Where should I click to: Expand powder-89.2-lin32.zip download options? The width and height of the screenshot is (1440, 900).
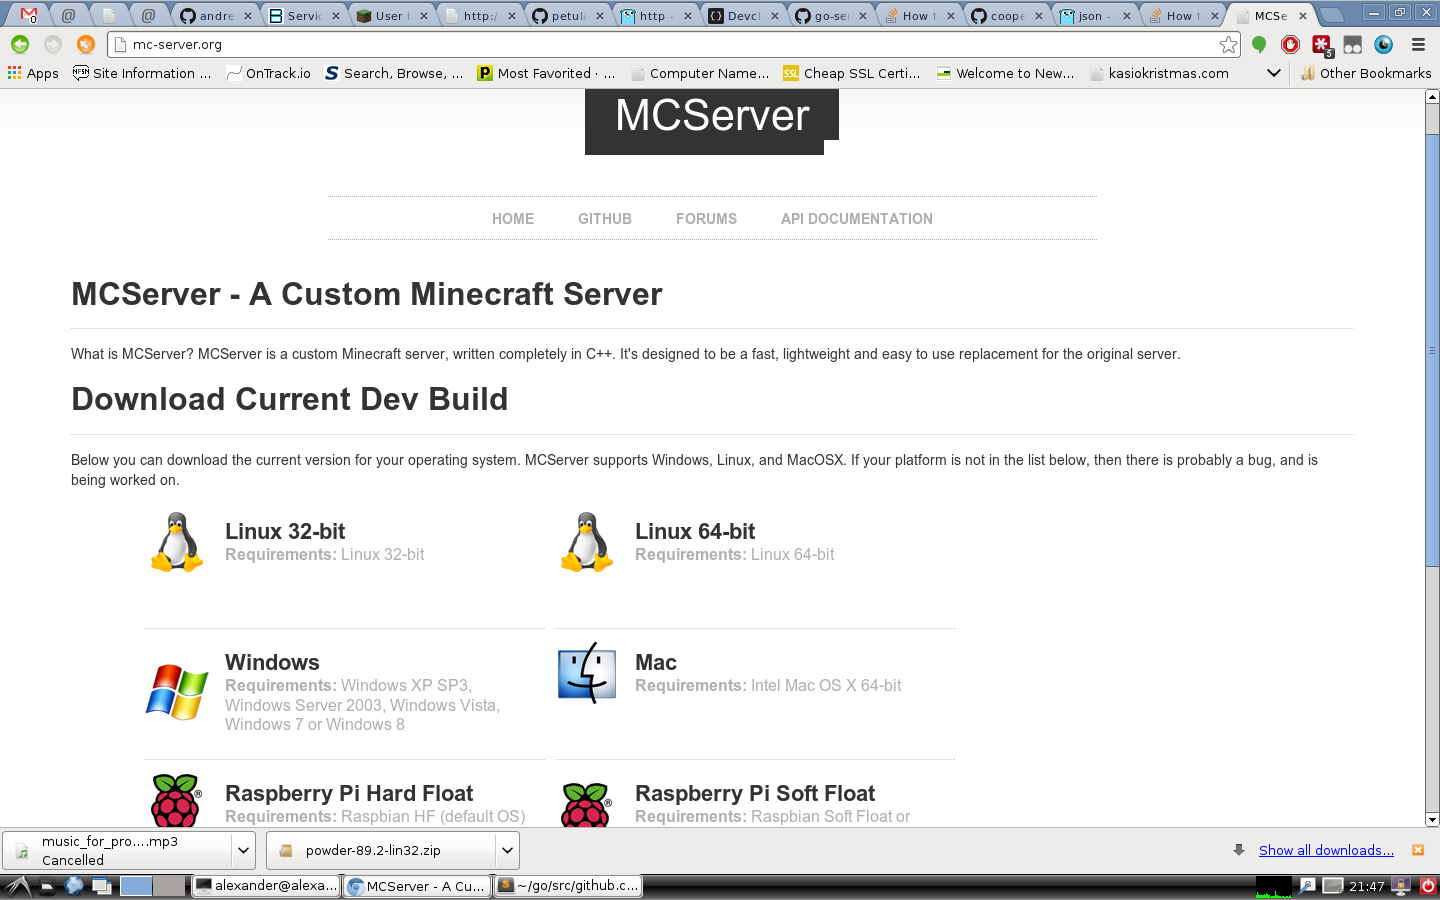(x=507, y=851)
